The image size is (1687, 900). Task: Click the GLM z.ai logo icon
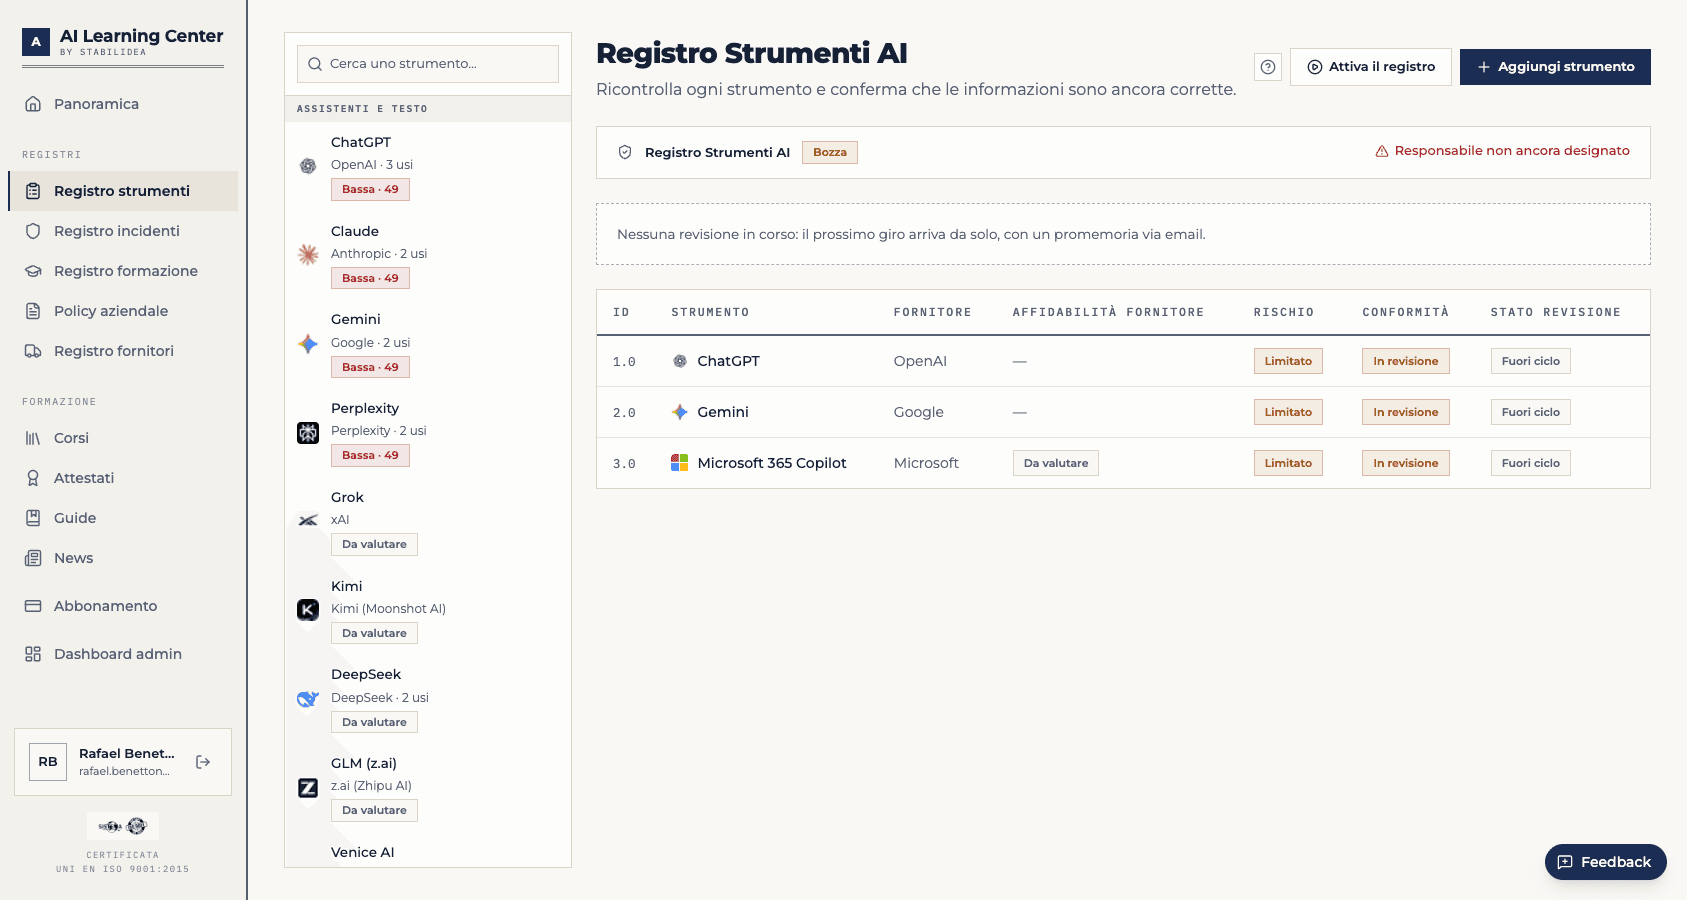308,788
